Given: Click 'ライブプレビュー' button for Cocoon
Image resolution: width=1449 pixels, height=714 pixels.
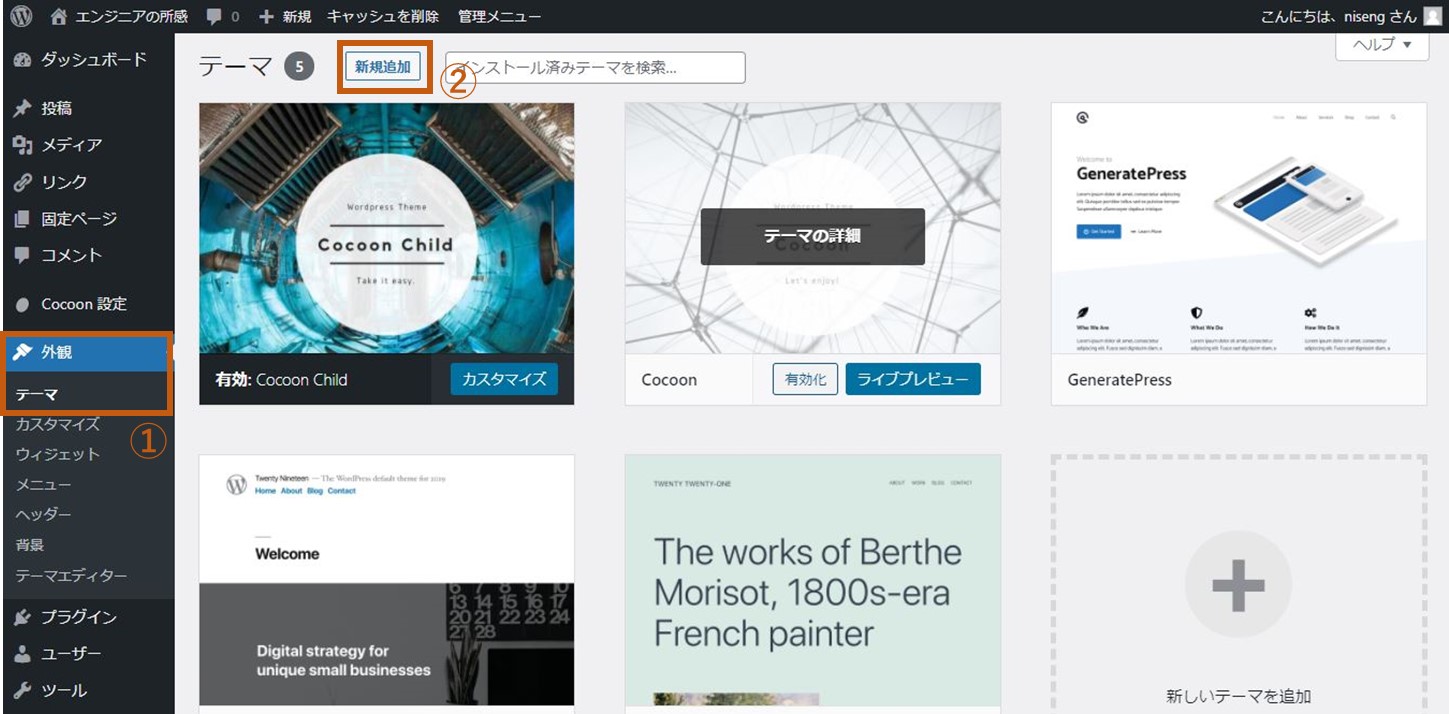Looking at the screenshot, I should tap(913, 379).
